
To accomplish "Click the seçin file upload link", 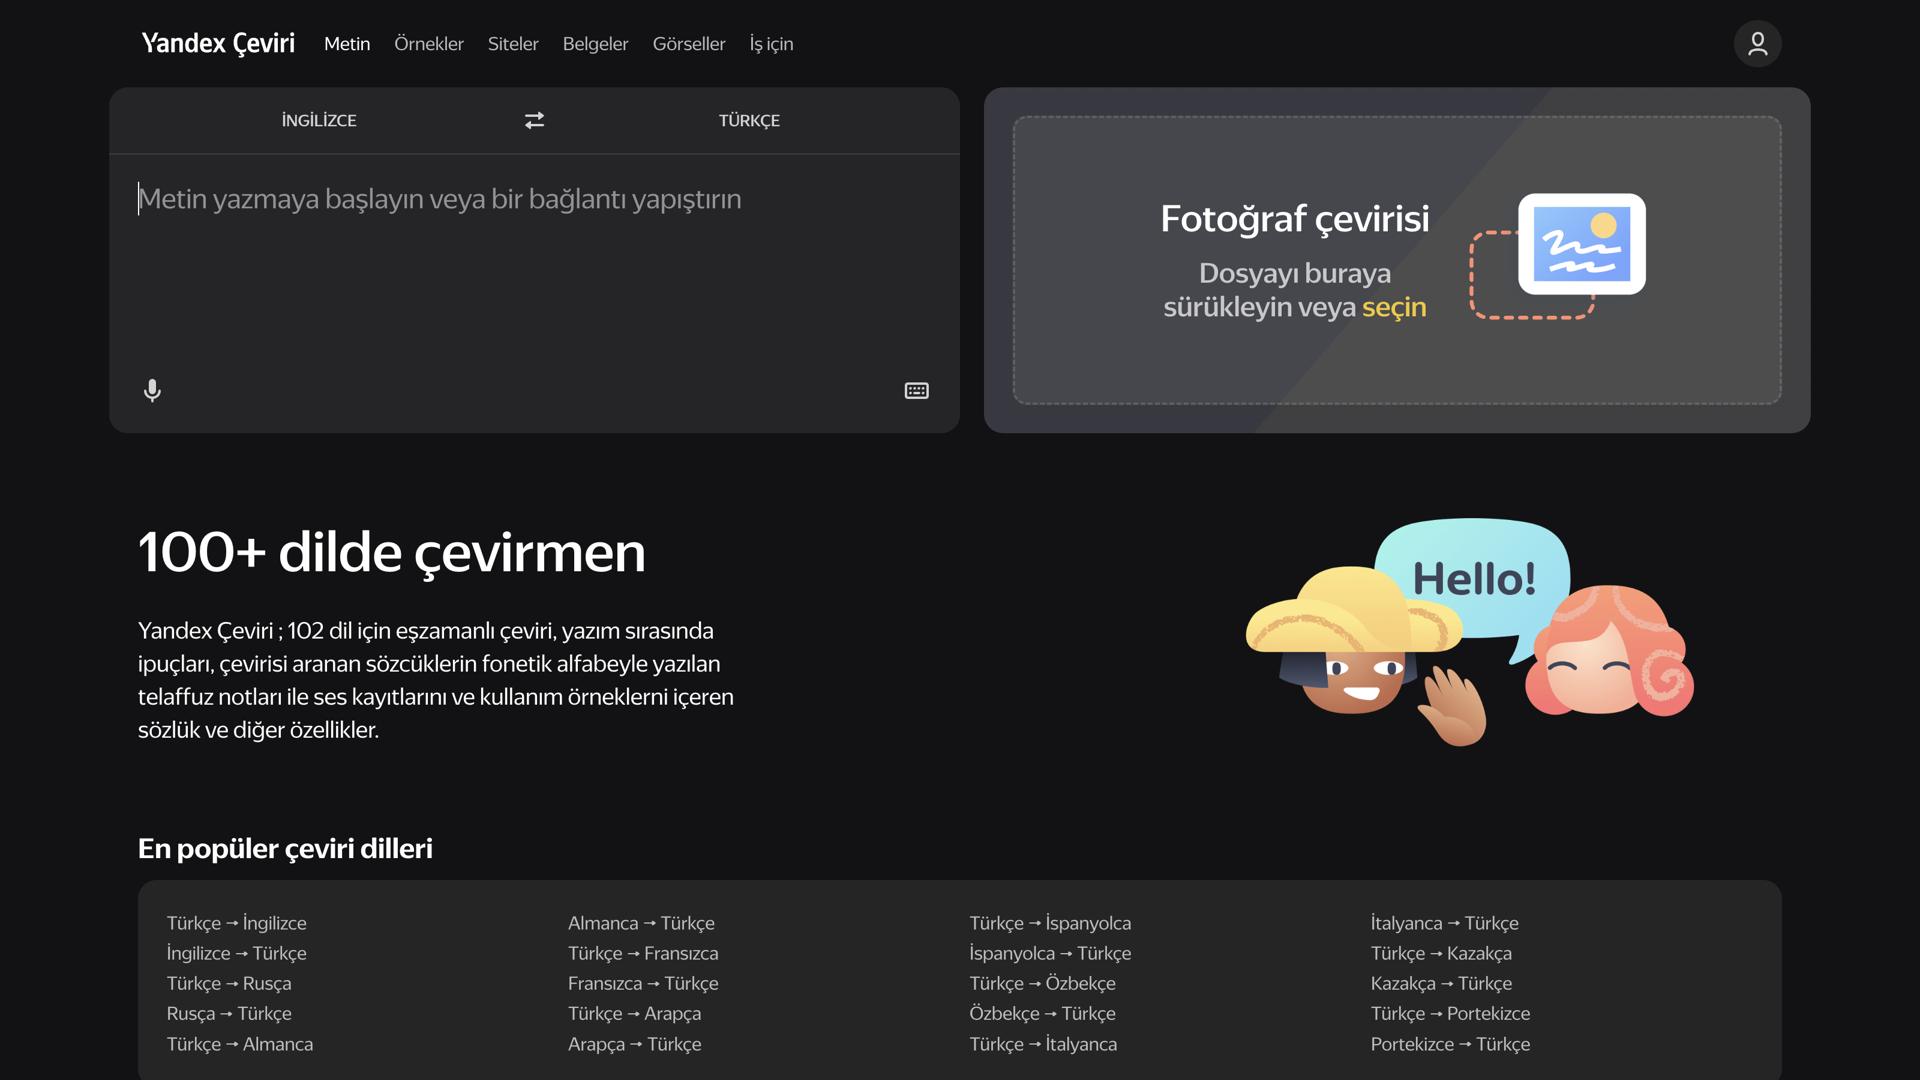I will [1396, 307].
